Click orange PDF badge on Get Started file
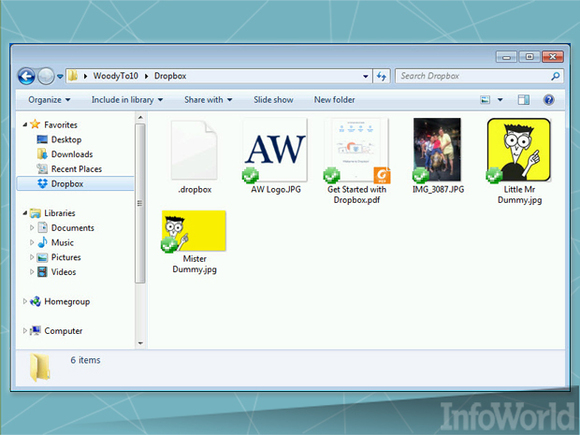 pos(382,175)
